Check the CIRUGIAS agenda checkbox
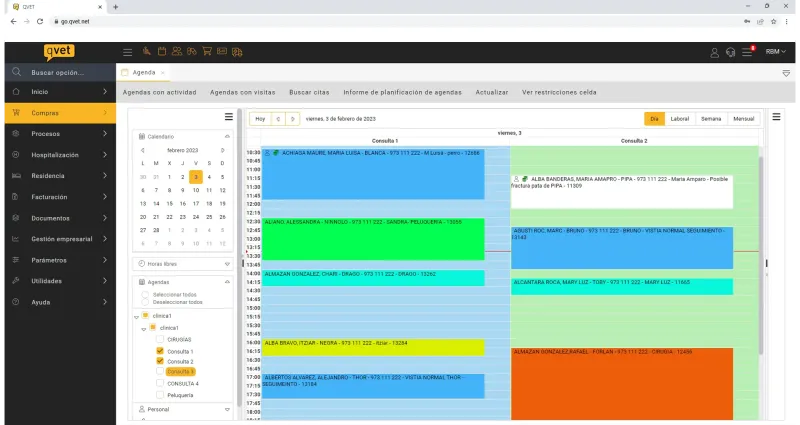This screenshot has width=800, height=425. tap(160, 339)
